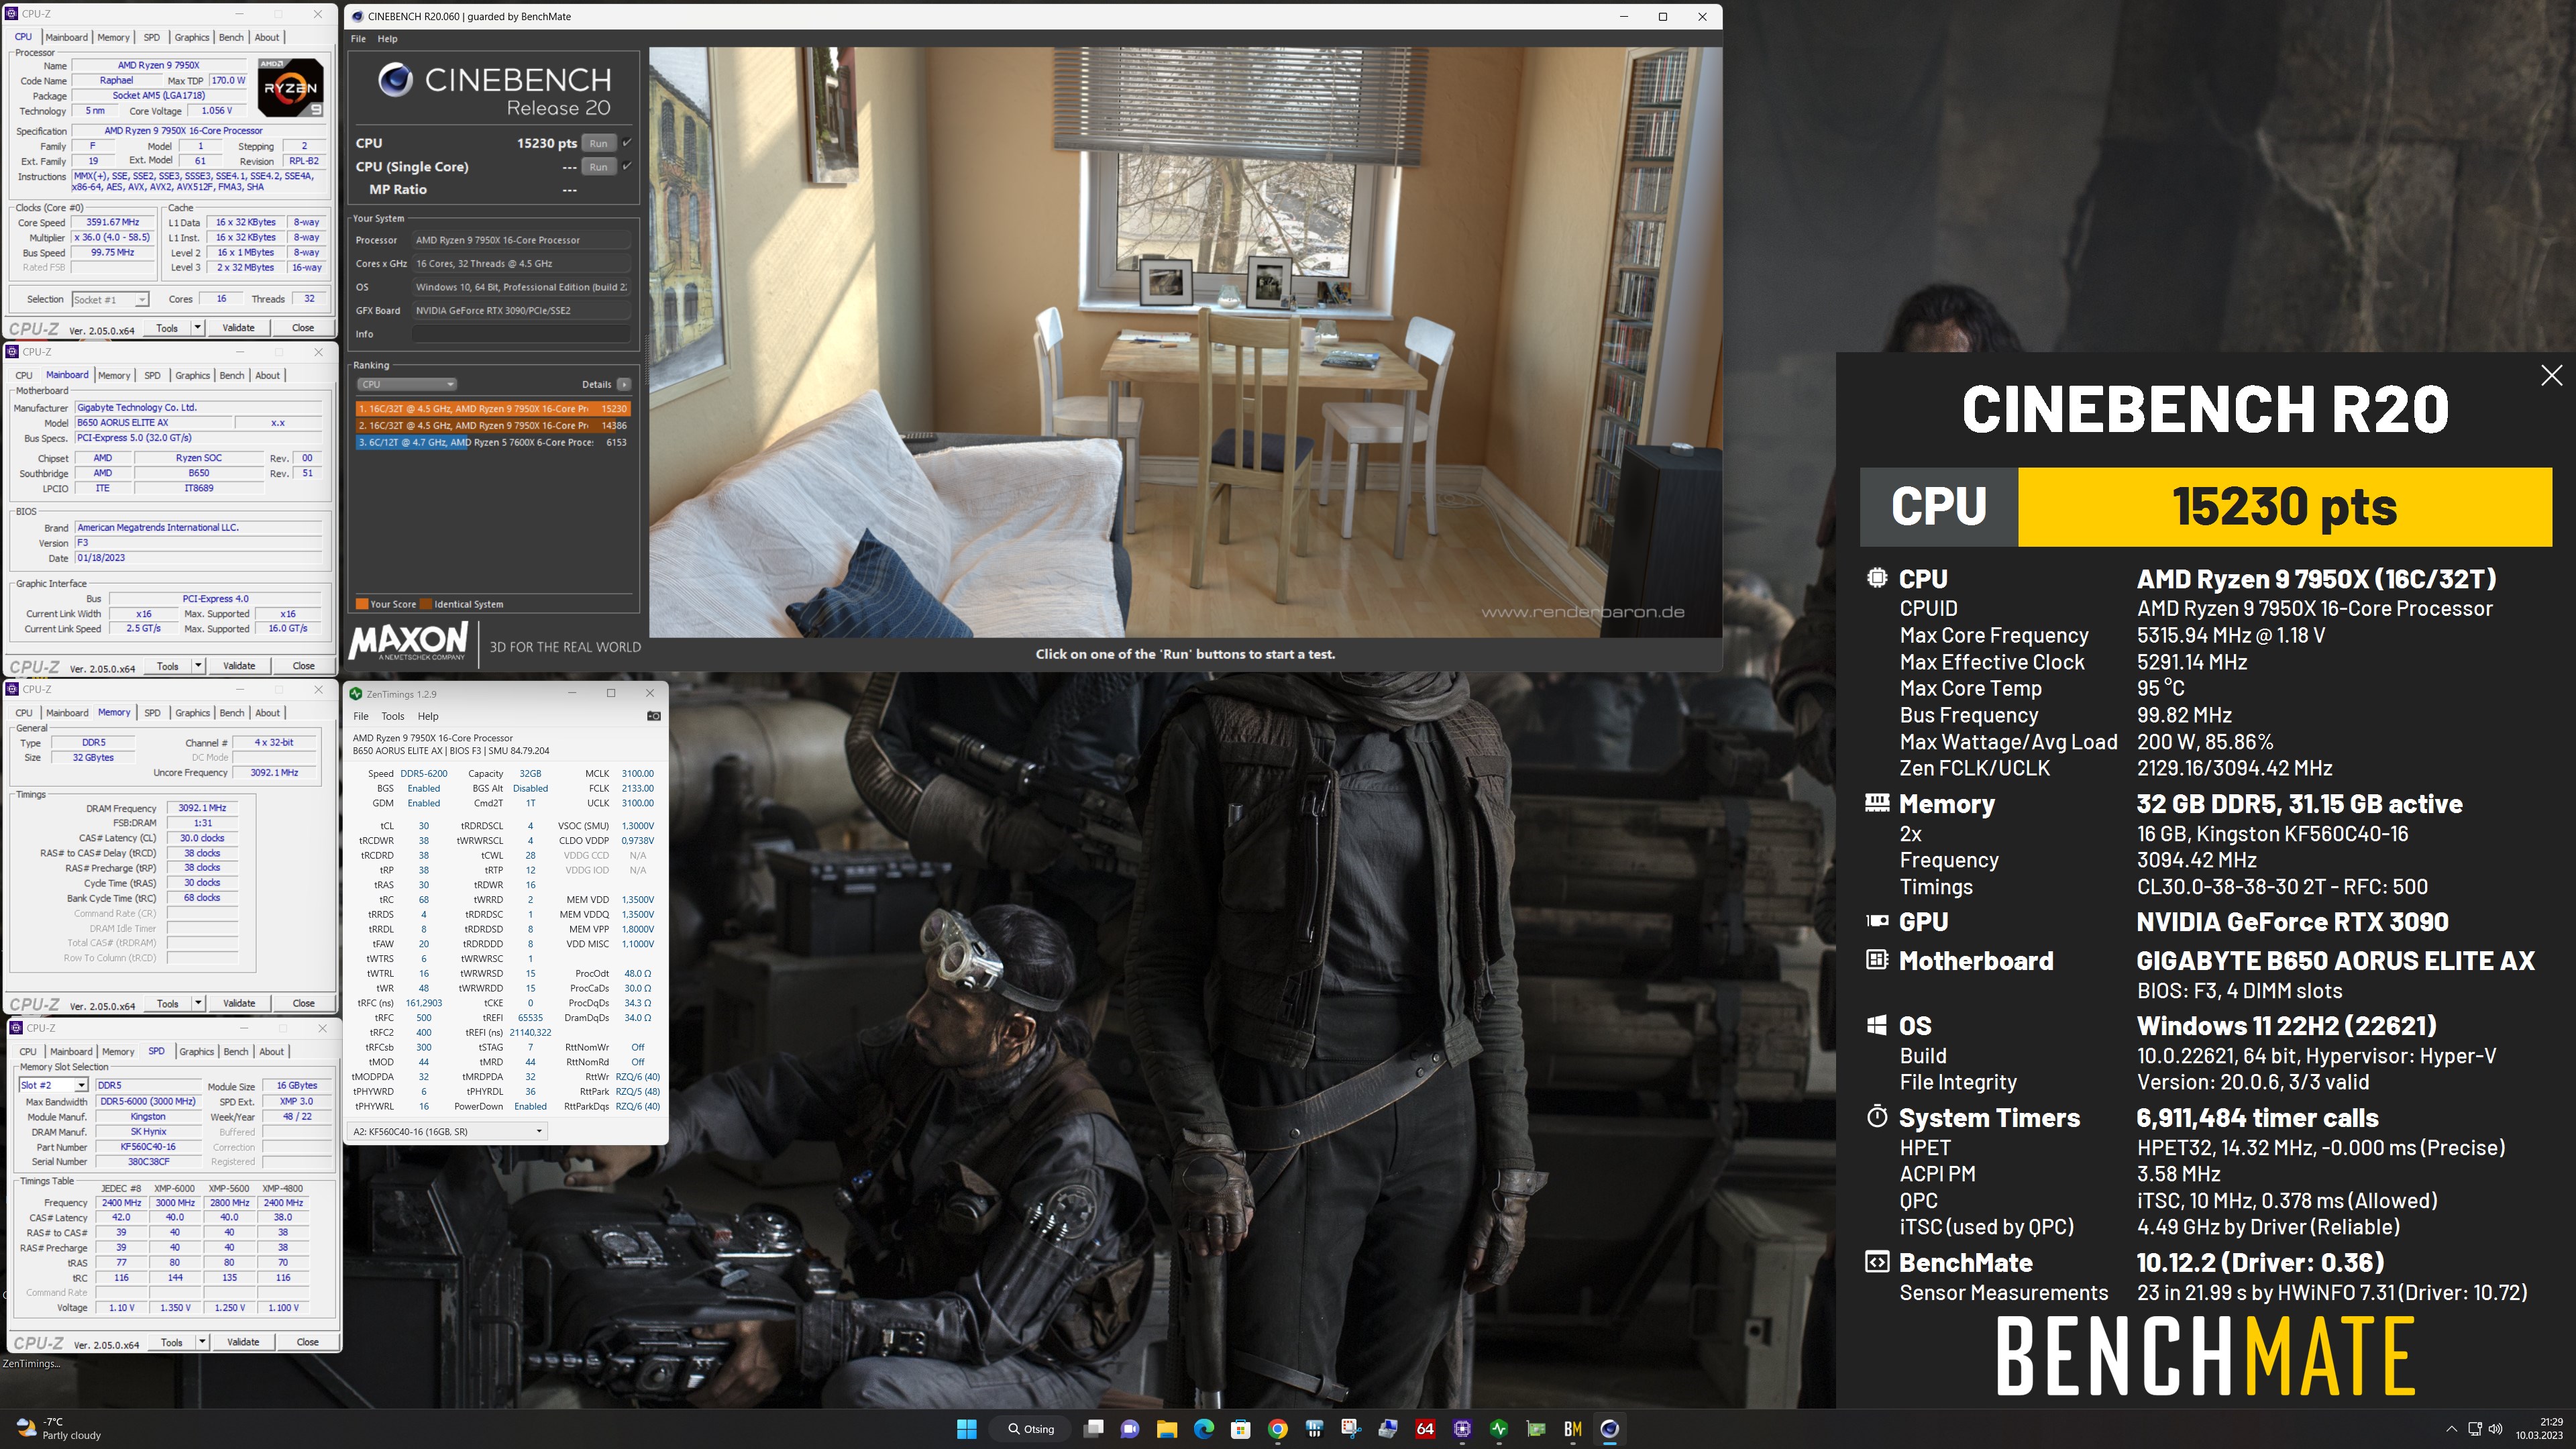Open Cinebench File menu

[358, 39]
